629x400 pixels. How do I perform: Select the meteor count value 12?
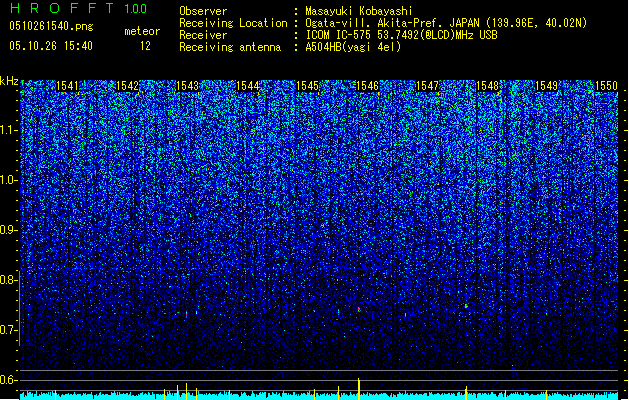145,46
